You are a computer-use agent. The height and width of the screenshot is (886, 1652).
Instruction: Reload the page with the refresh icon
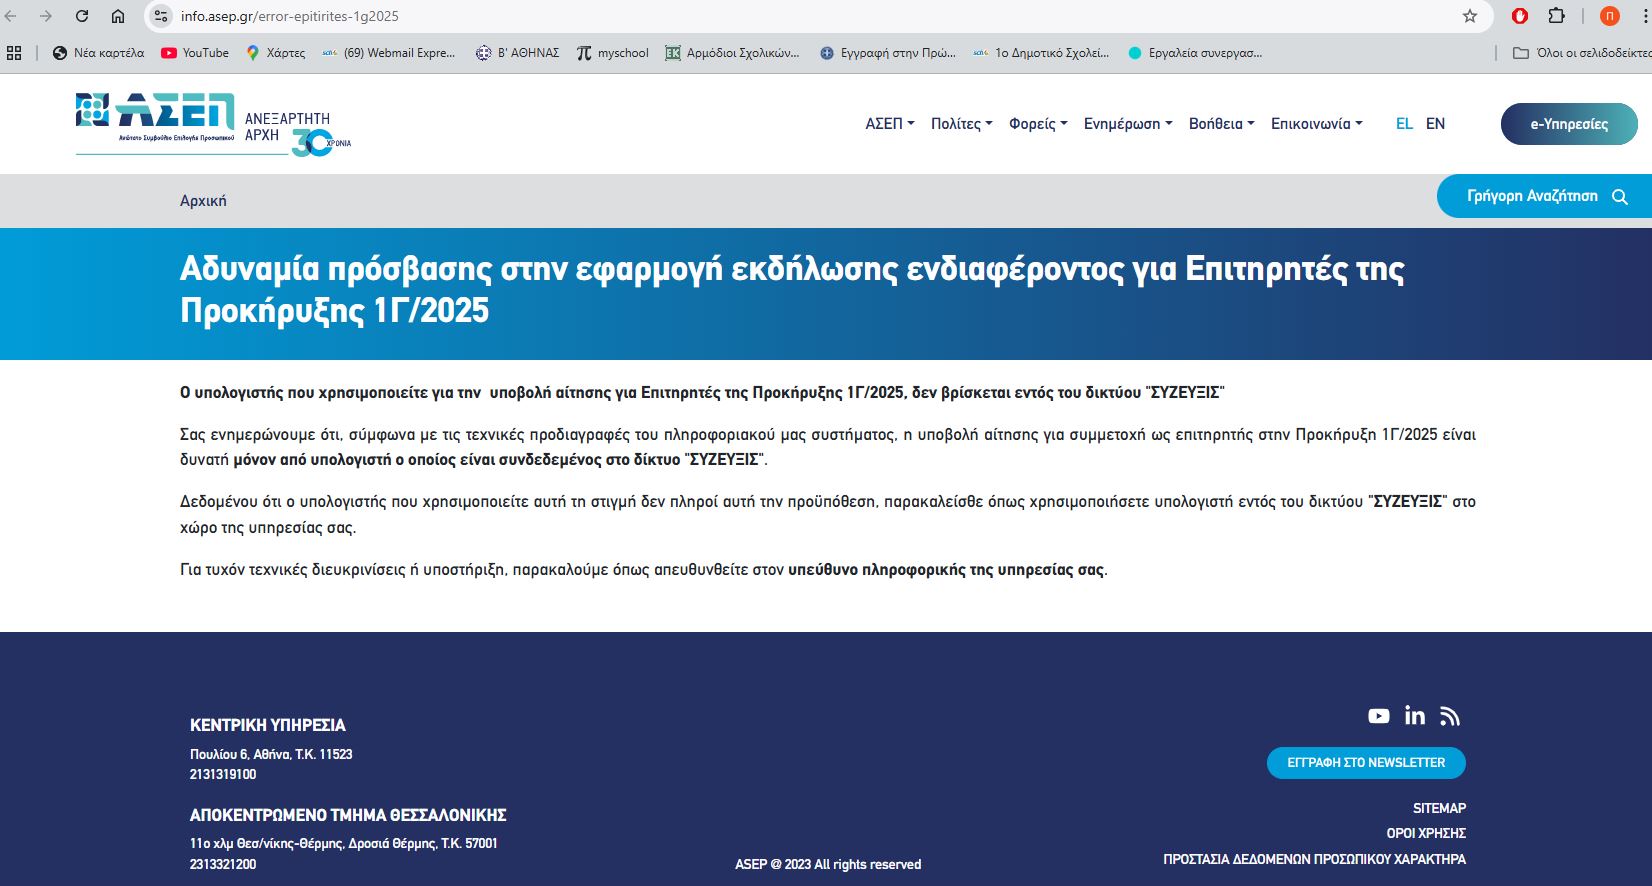coord(82,16)
